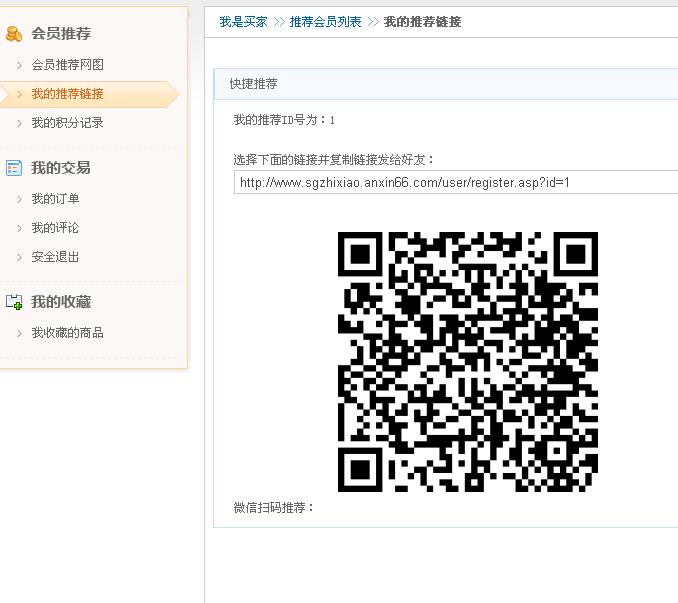Click 安全退出 to log out
Image resolution: width=678 pixels, height=603 pixels.
pos(55,257)
